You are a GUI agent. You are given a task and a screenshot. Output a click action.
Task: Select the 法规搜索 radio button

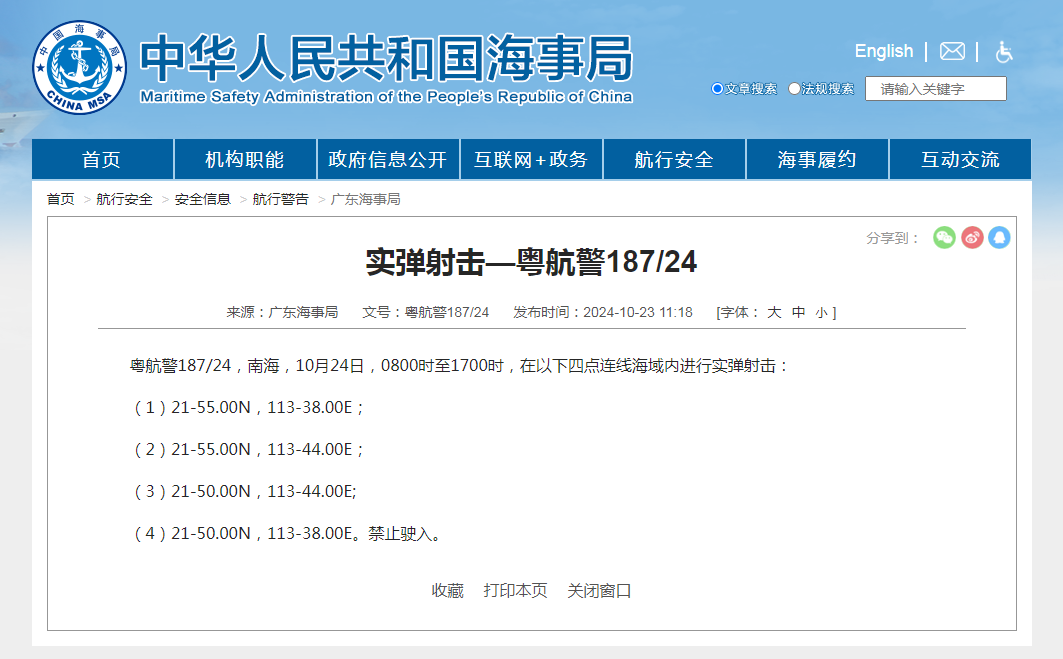(x=794, y=89)
